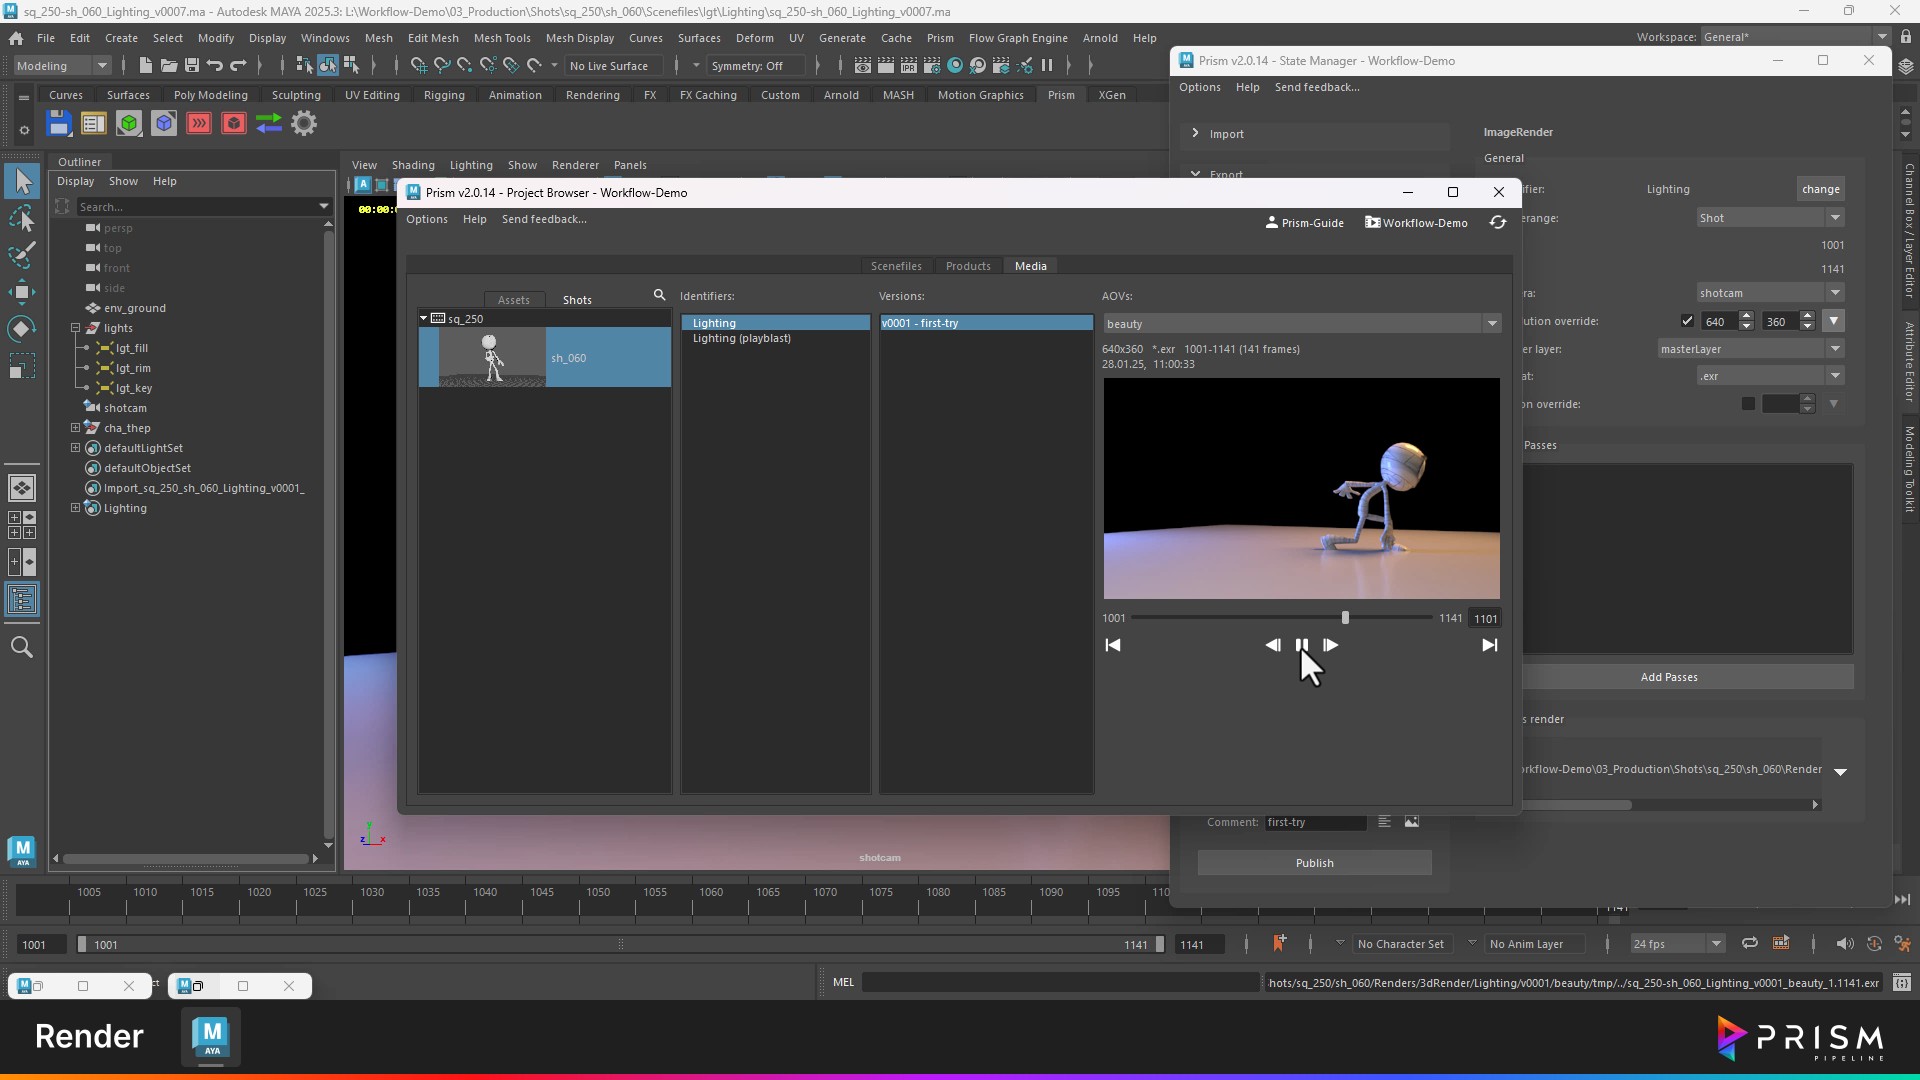Image resolution: width=1920 pixels, height=1080 pixels.
Task: Click the Prism settings gear shelf icon
Action: (304, 124)
